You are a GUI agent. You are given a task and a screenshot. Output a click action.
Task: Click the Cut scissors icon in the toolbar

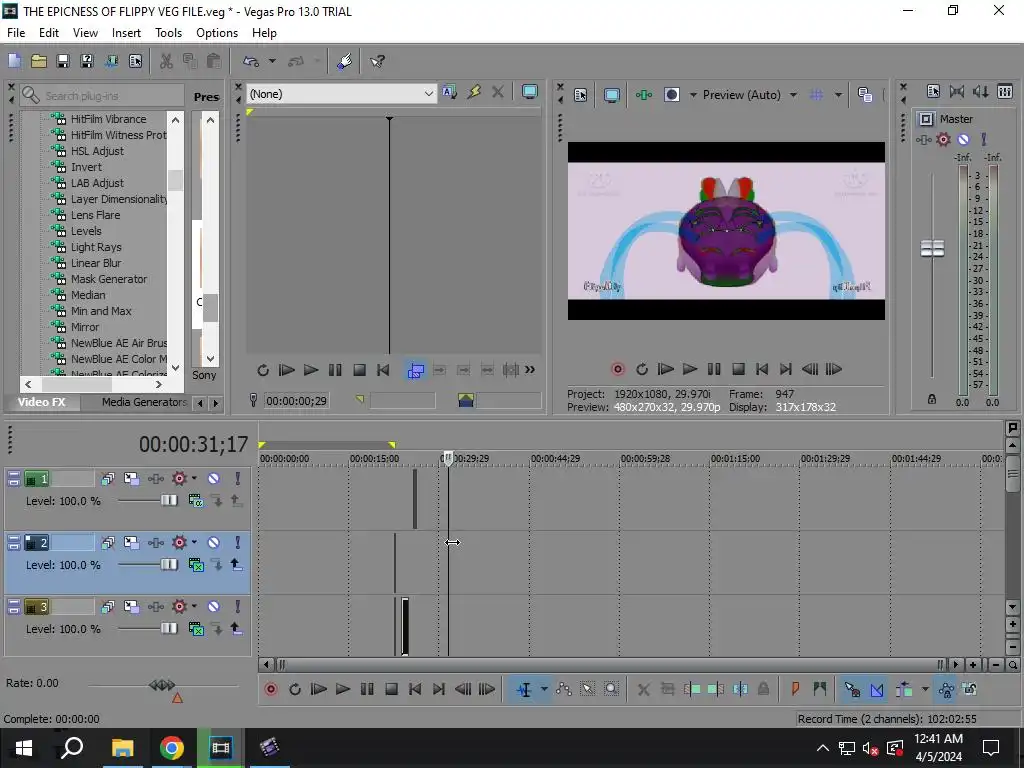(167, 61)
